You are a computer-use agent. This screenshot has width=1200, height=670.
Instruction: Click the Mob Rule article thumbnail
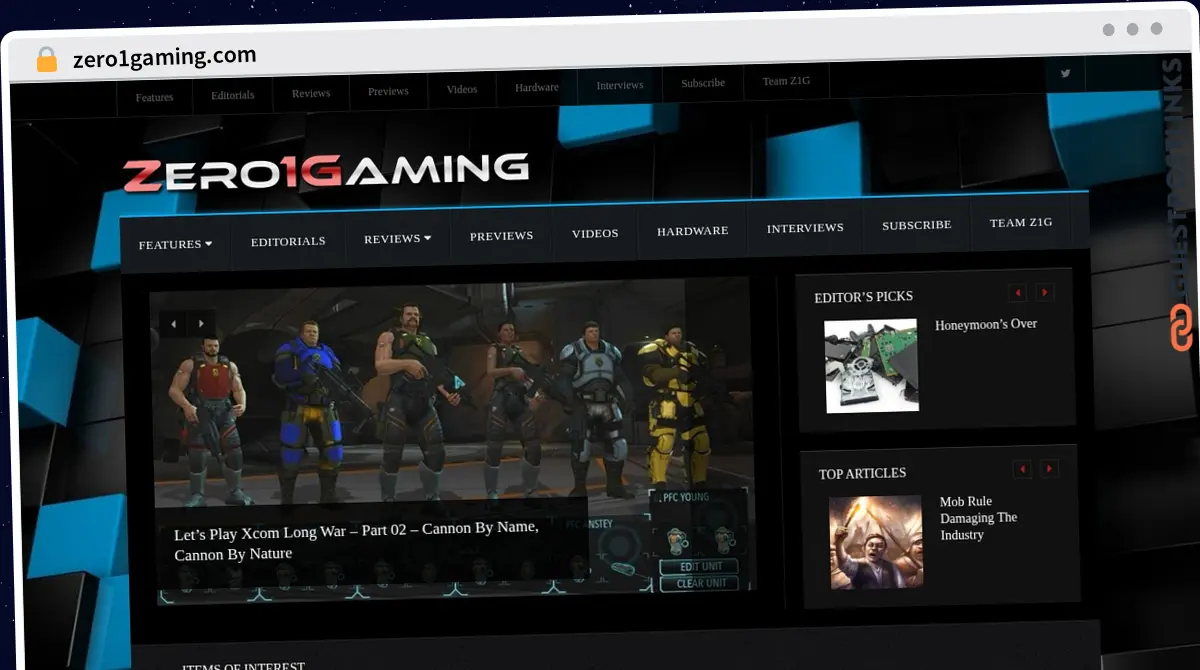pyautogui.click(x=877, y=542)
